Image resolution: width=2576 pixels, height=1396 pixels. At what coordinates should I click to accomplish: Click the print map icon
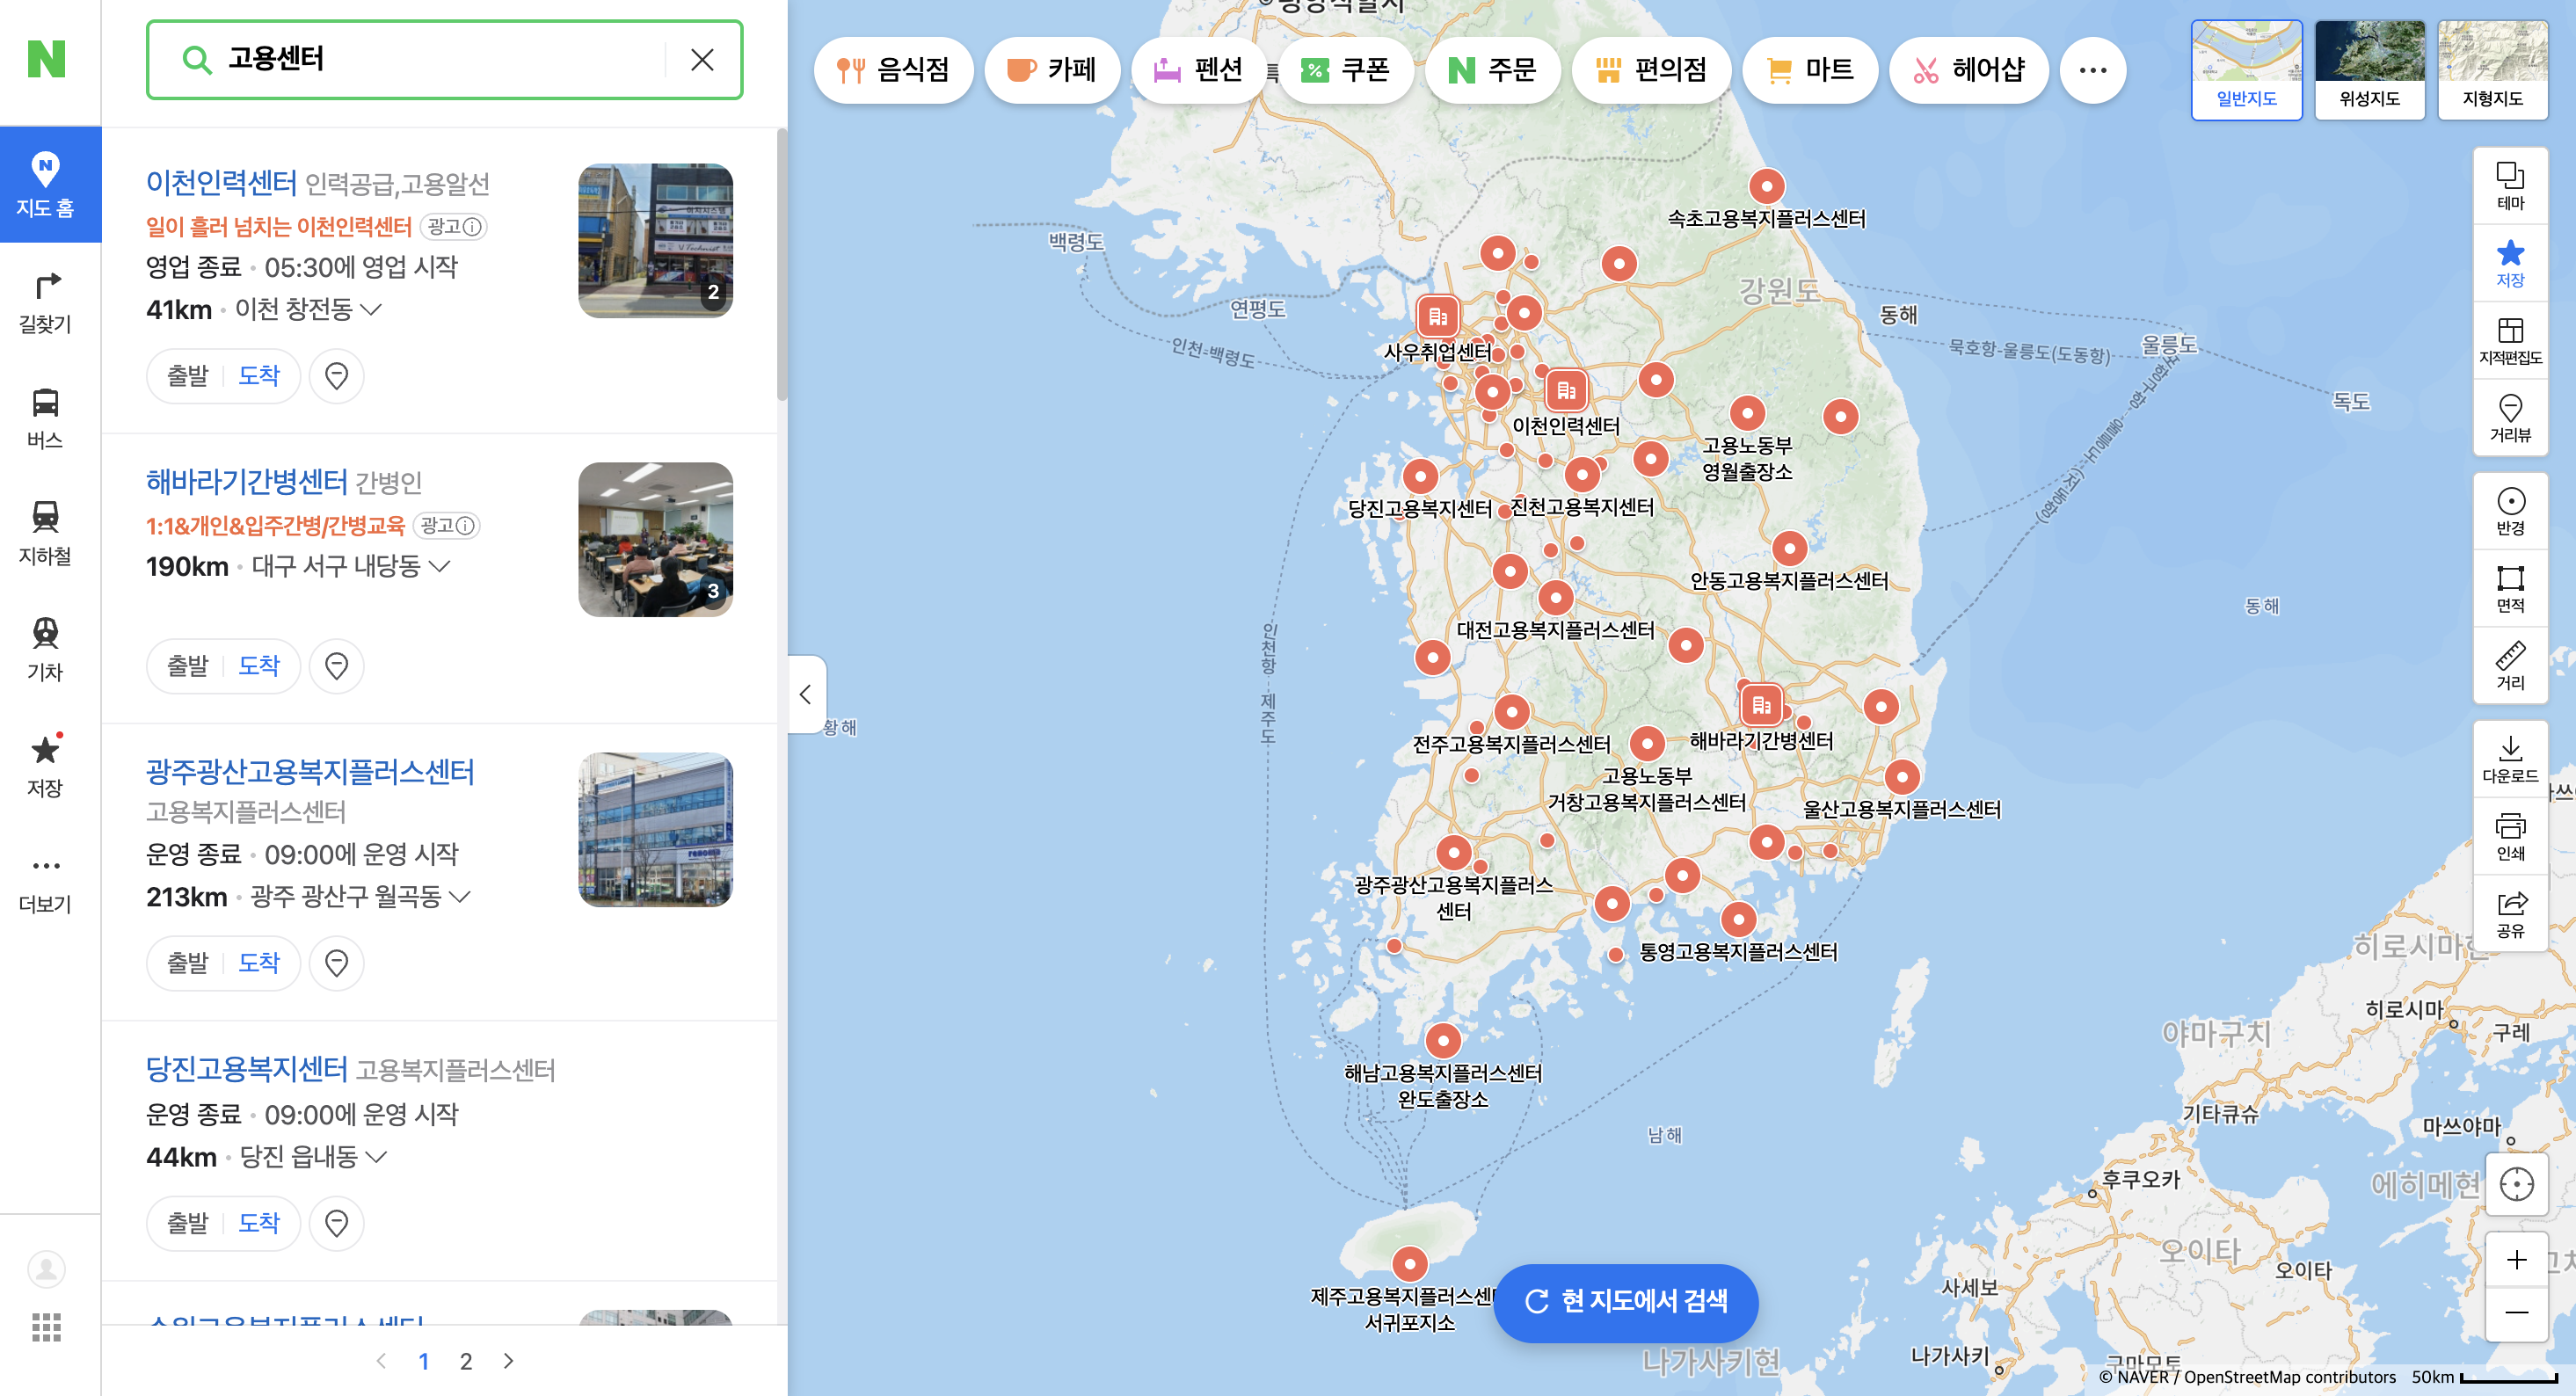[x=2510, y=836]
